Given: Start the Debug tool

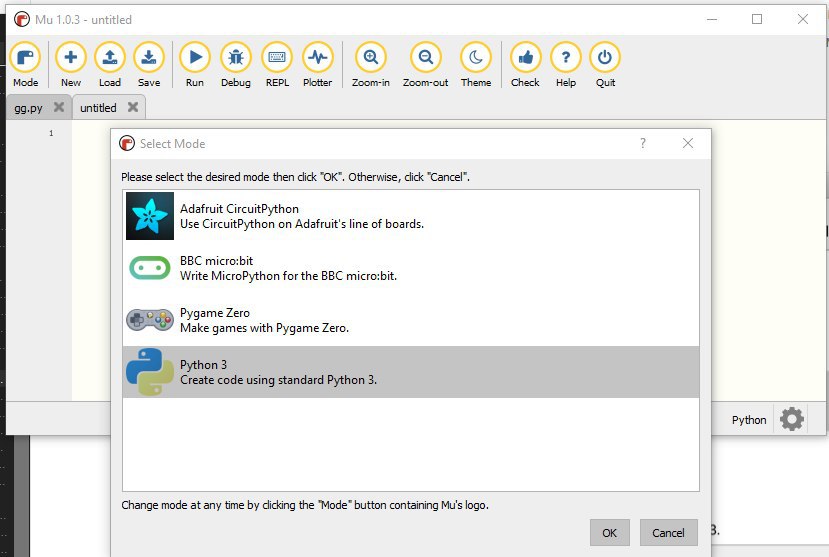Looking at the screenshot, I should pyautogui.click(x=236, y=64).
